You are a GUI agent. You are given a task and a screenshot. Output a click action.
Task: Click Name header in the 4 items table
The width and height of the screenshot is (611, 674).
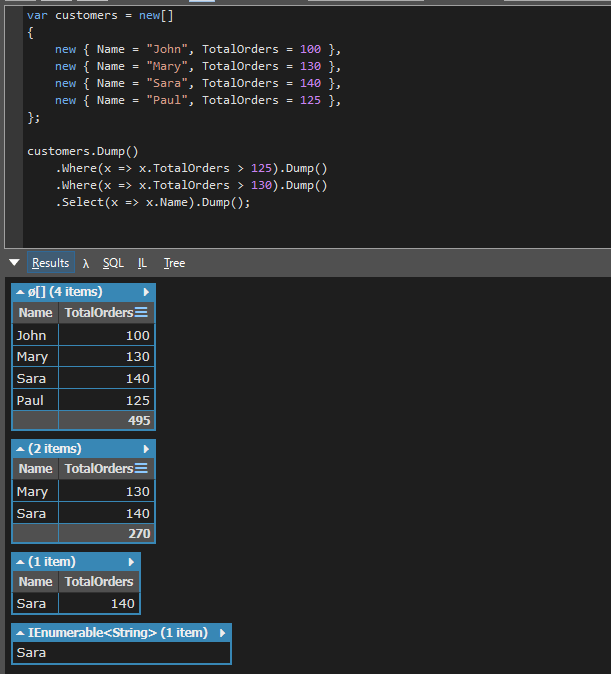(35, 312)
